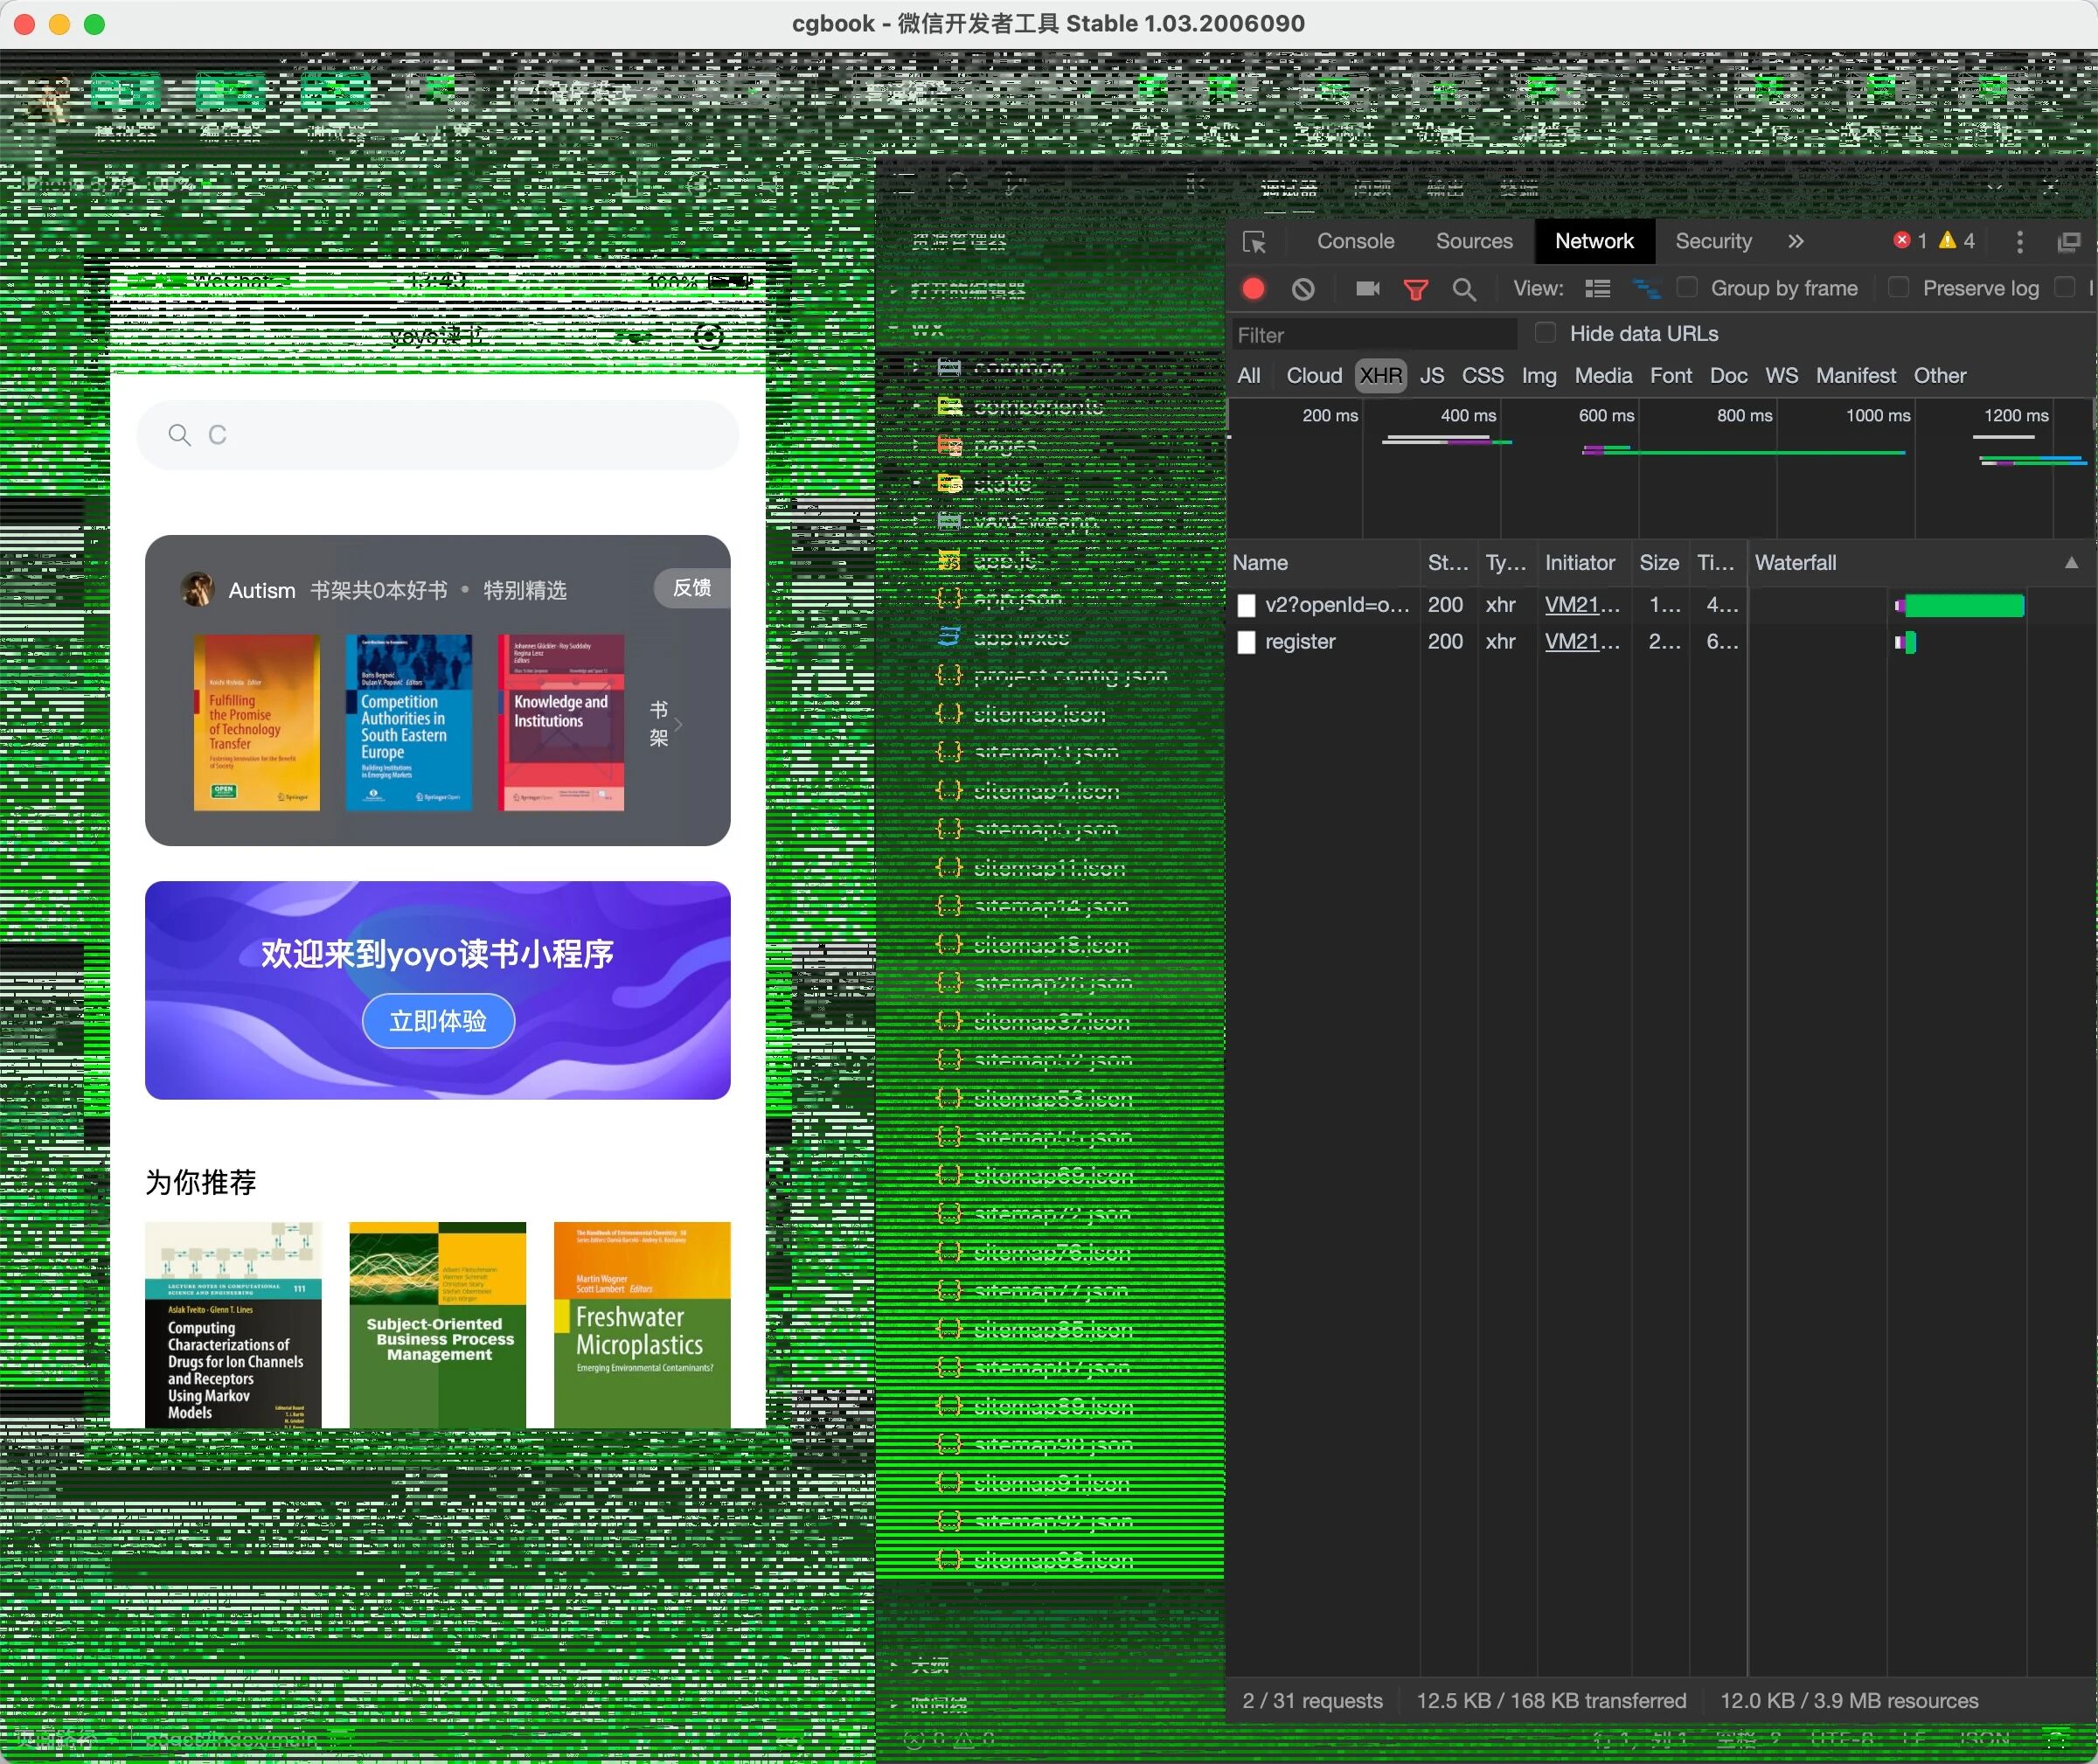Viewport: 2098px width, 1764px height.
Task: Enable Group by frame checkbox
Action: pos(1687,288)
